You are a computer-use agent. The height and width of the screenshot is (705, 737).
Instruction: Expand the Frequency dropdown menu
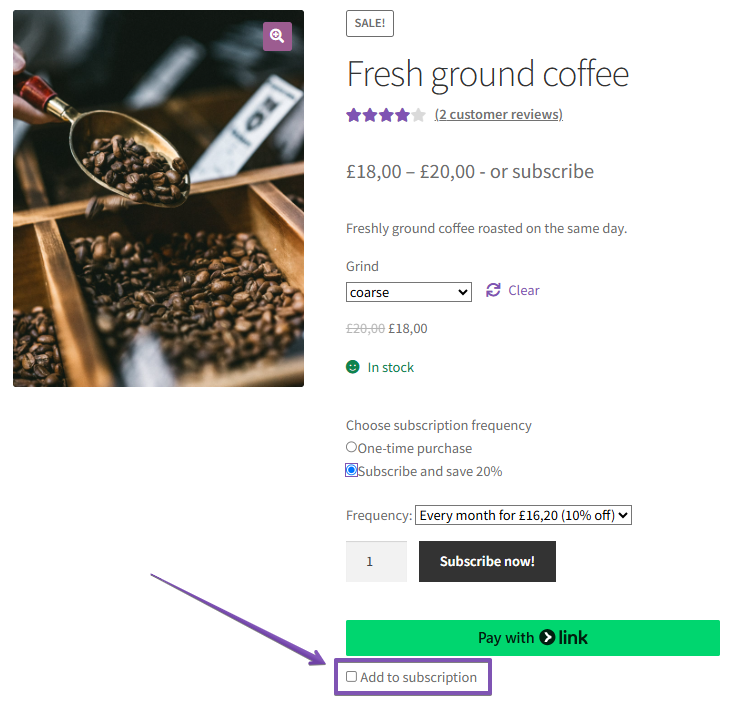(523, 515)
